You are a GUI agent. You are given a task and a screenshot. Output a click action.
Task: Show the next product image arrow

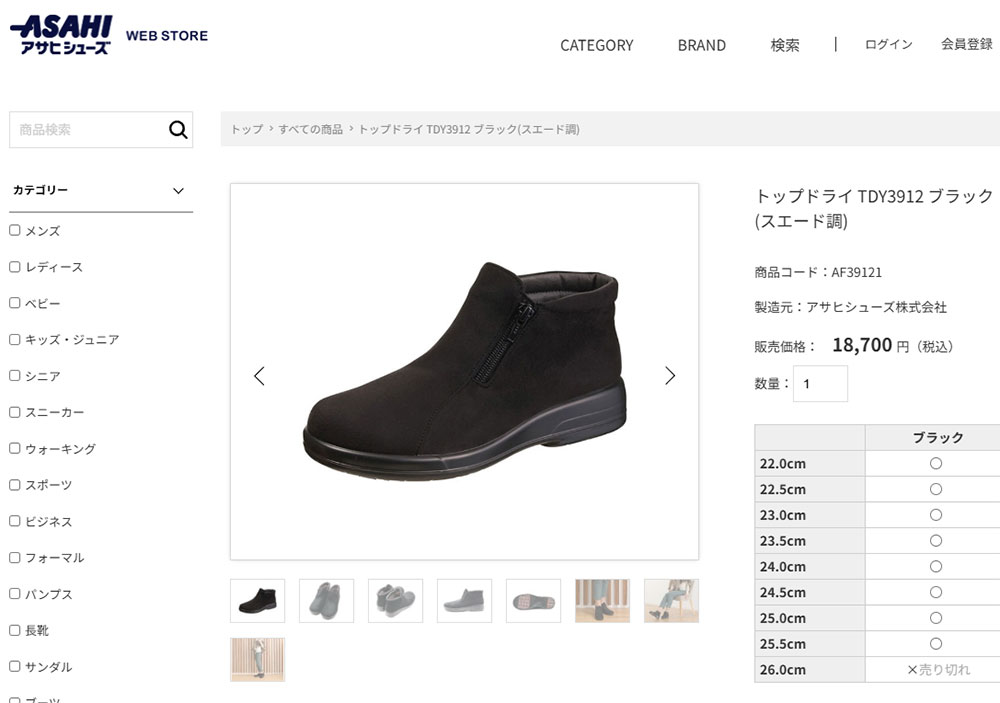click(670, 376)
